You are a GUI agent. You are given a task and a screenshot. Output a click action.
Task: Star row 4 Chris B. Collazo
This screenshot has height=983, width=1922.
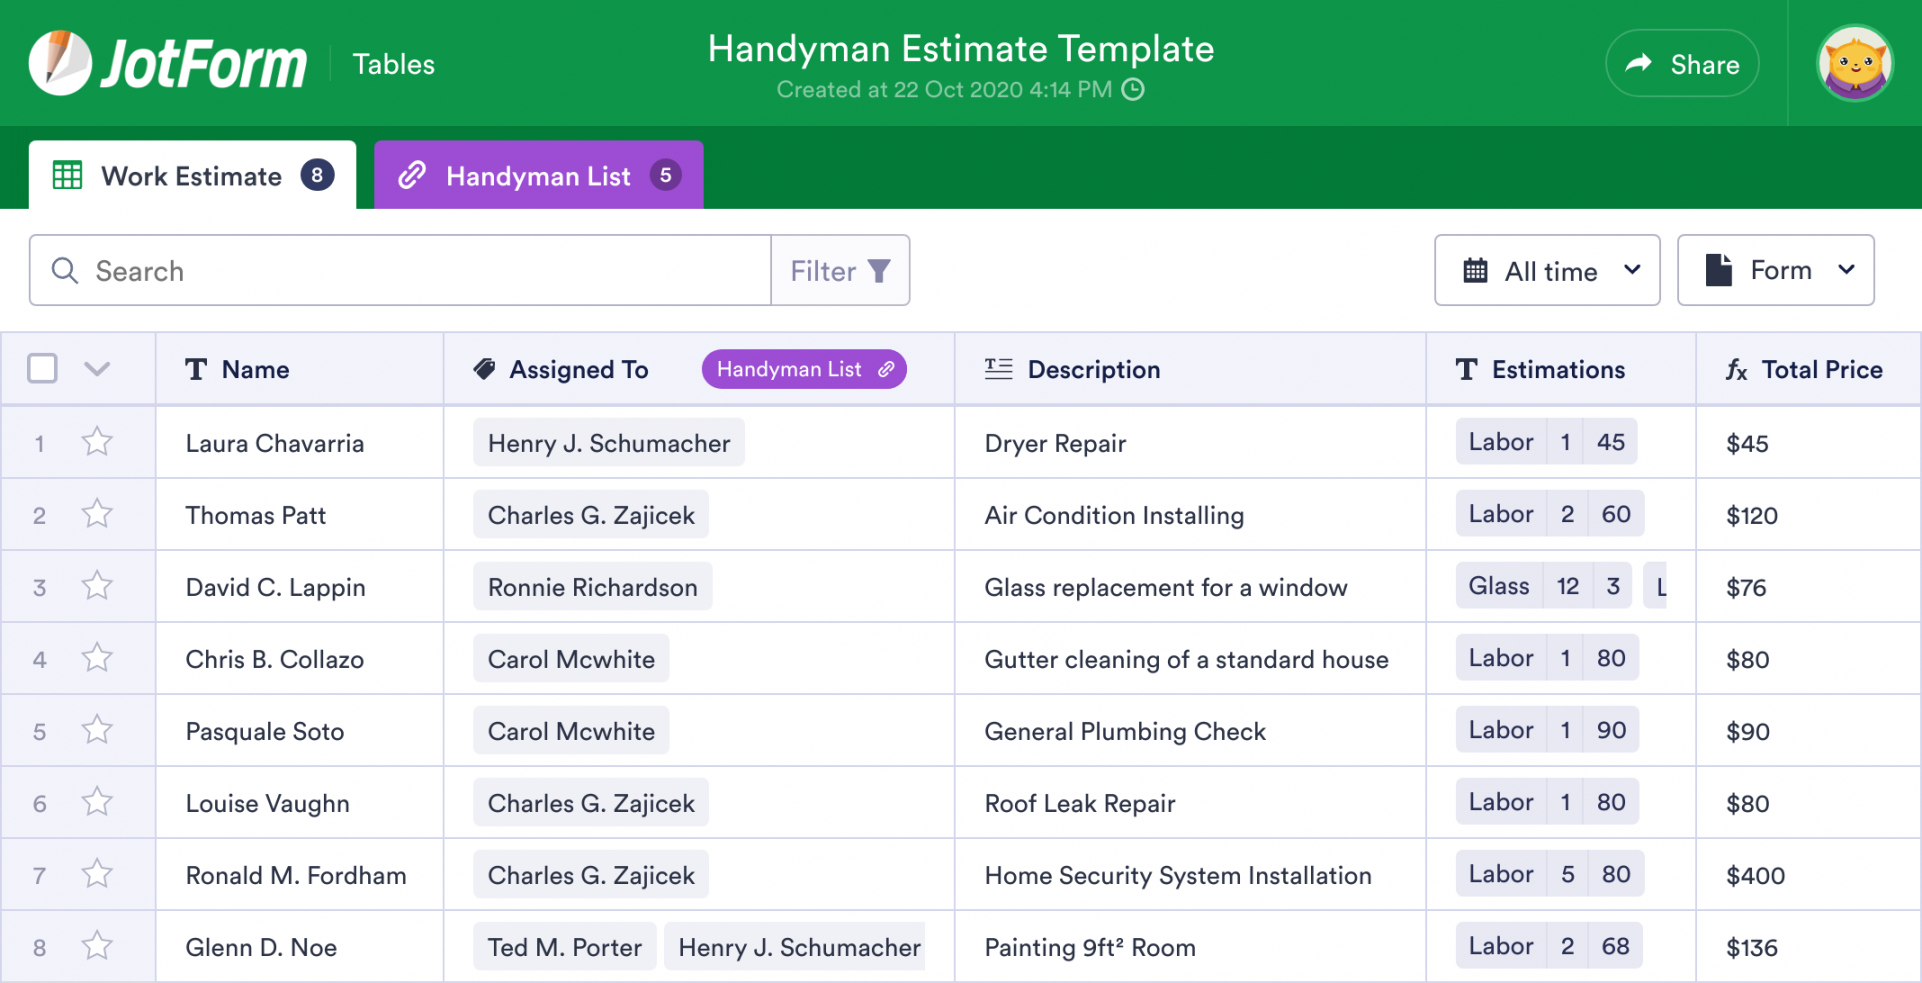pos(97,657)
